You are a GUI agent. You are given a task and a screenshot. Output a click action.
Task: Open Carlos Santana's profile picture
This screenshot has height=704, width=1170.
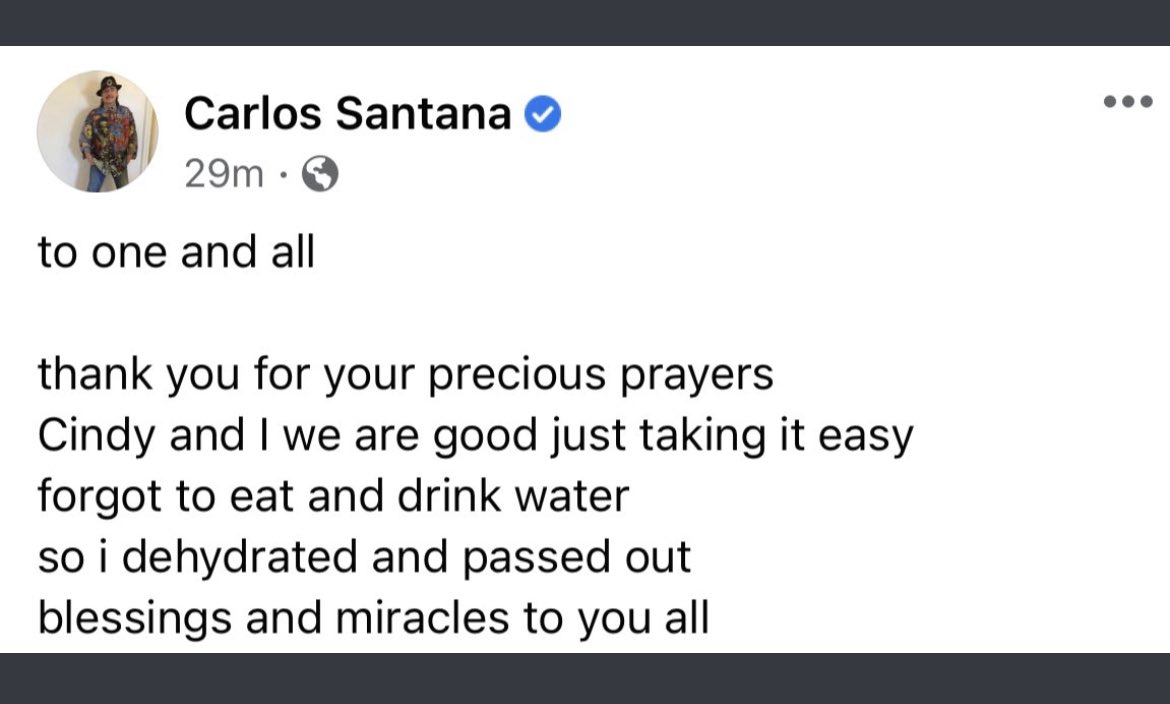(x=97, y=131)
